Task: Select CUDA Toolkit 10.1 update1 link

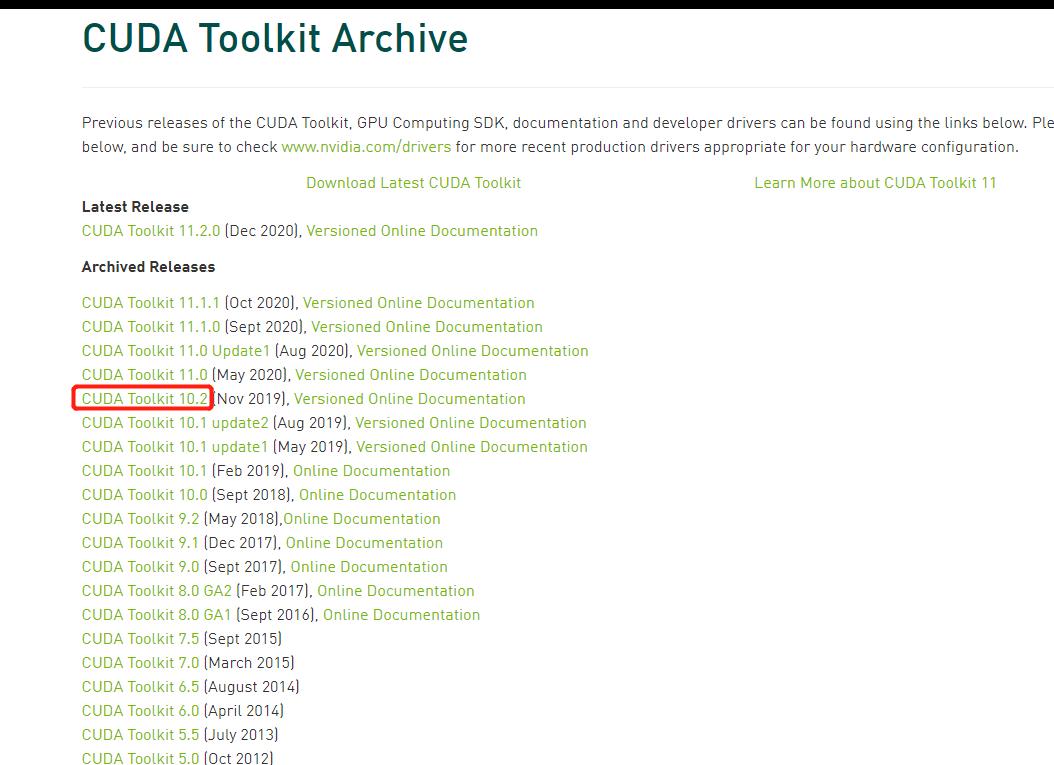Action: point(175,447)
